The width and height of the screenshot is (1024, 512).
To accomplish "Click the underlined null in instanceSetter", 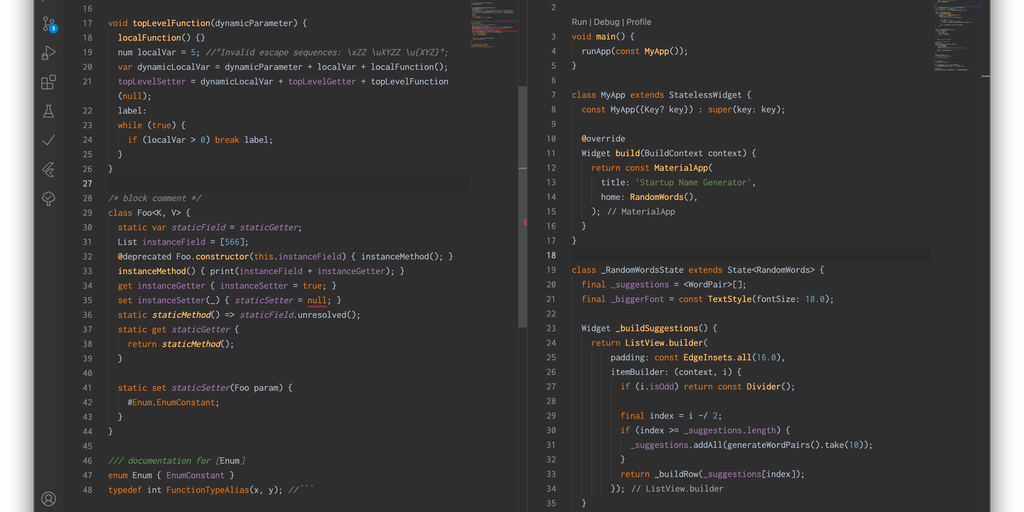I will [317, 299].
